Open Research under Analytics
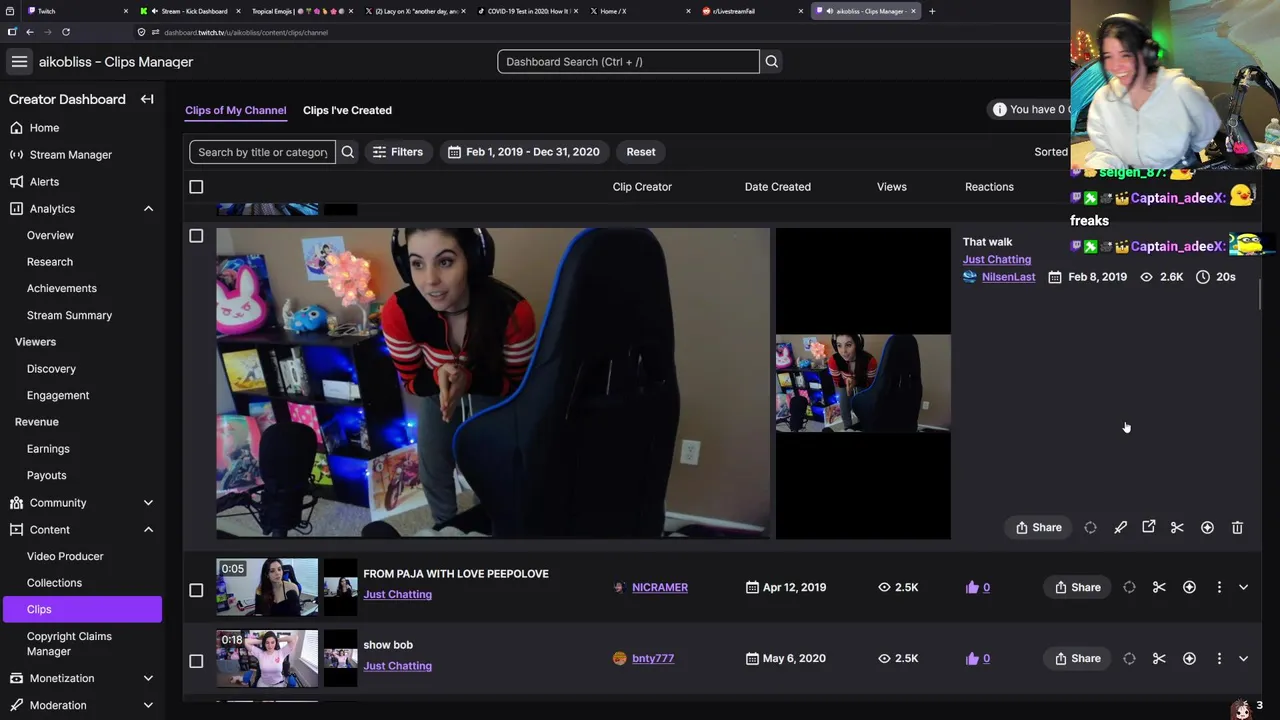The image size is (1280, 720). coord(50,262)
